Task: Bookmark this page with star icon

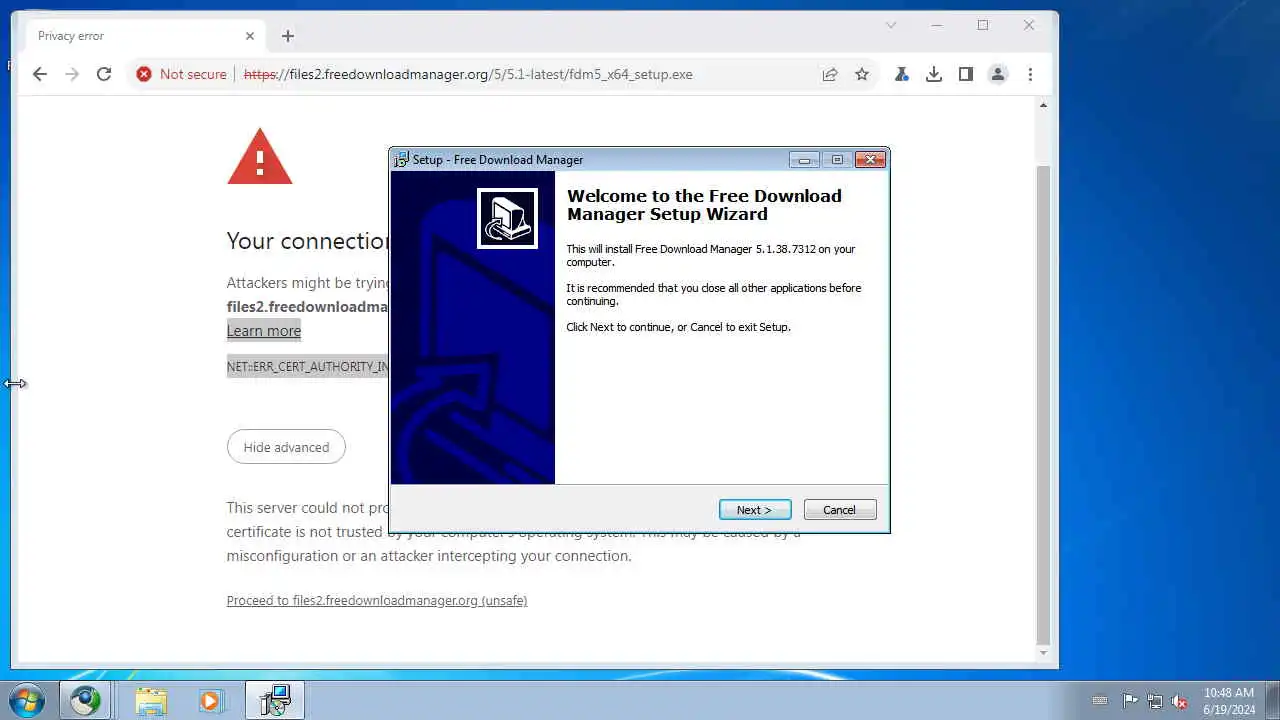Action: pos(862,74)
